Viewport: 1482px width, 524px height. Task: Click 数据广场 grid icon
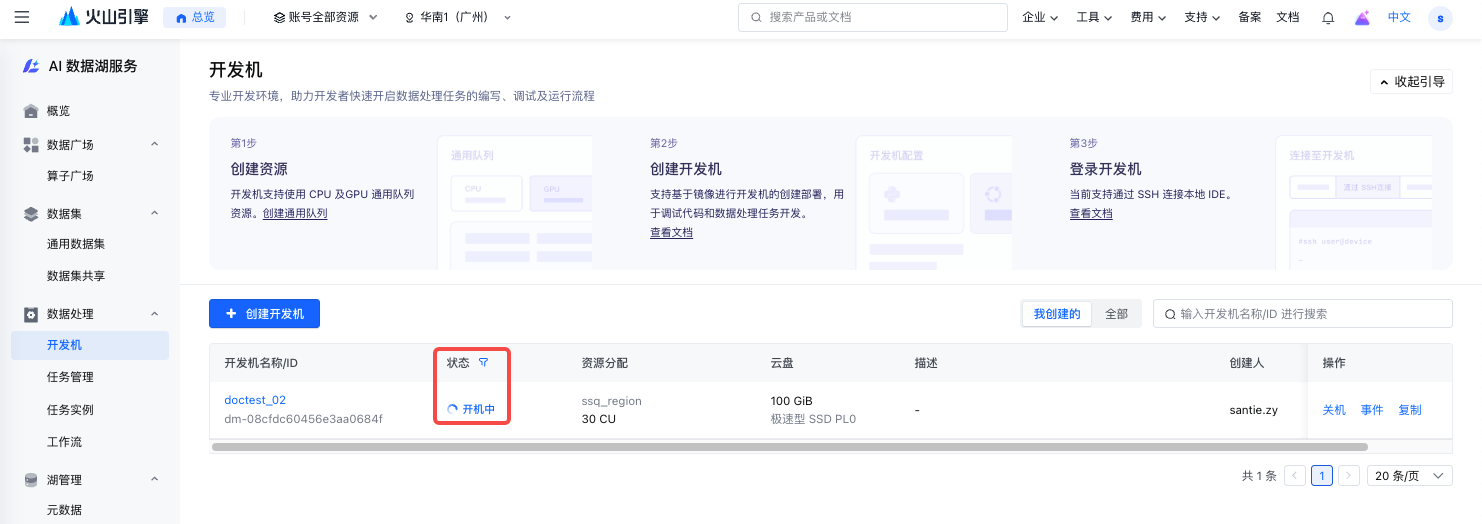tap(31, 145)
